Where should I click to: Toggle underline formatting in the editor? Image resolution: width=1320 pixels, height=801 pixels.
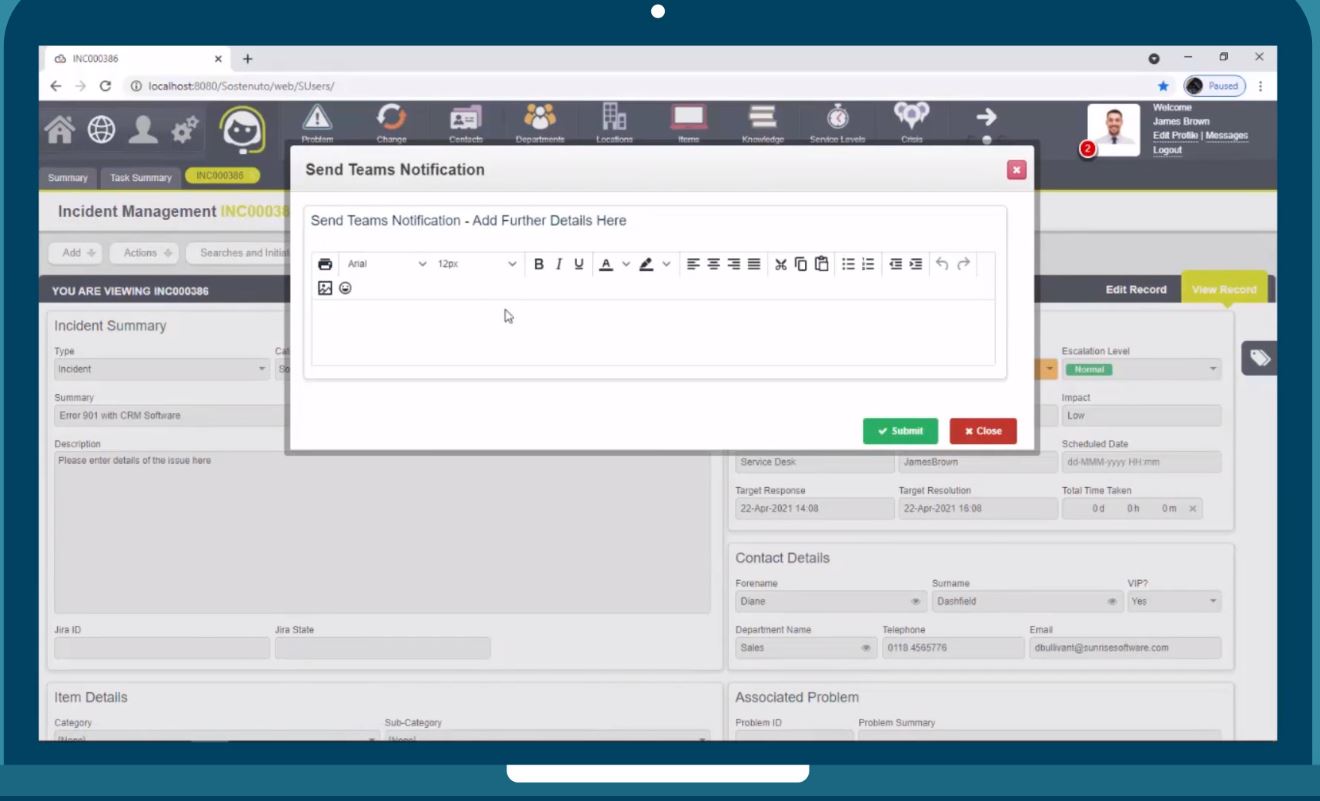pos(578,264)
